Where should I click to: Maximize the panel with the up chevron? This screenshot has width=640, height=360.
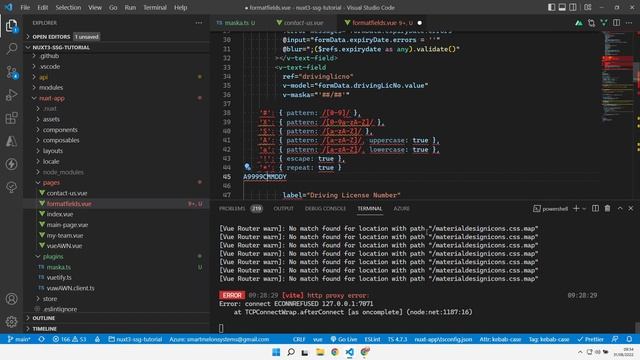tap(620, 209)
